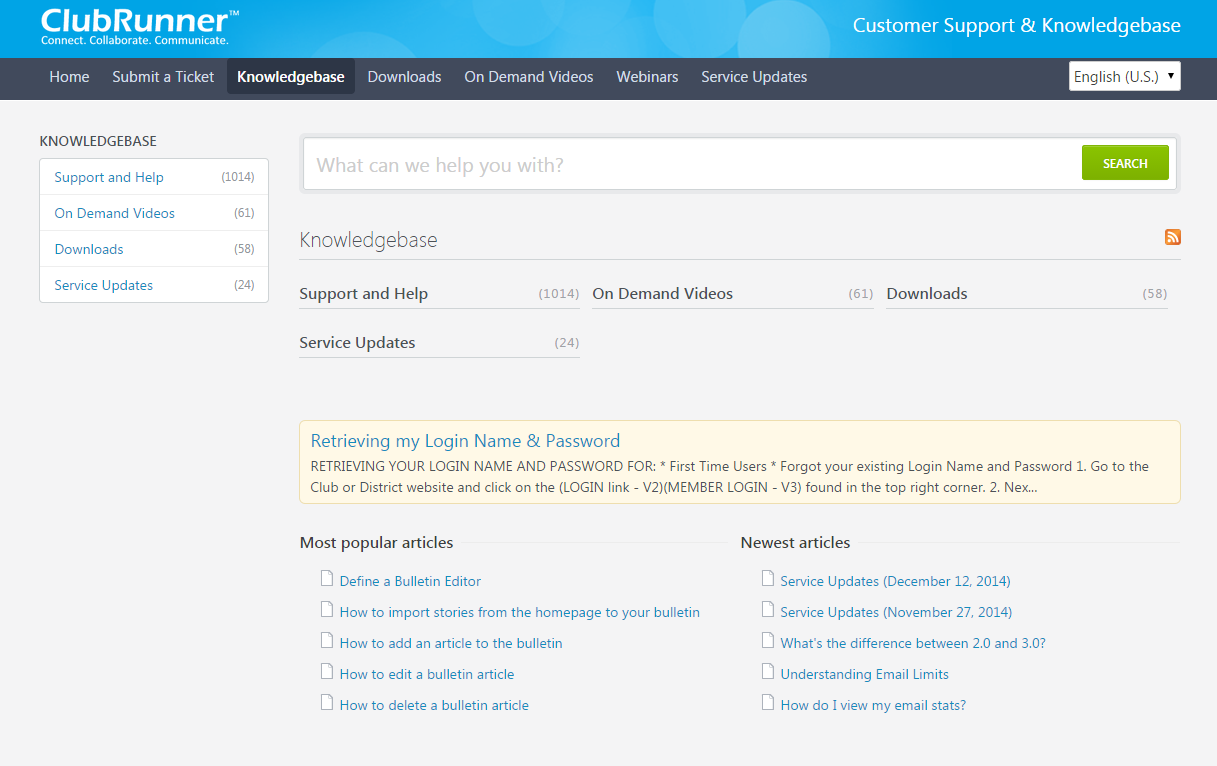Click the document icon beside Define a Bulletin Editor
The image size is (1217, 766).
tap(327, 578)
